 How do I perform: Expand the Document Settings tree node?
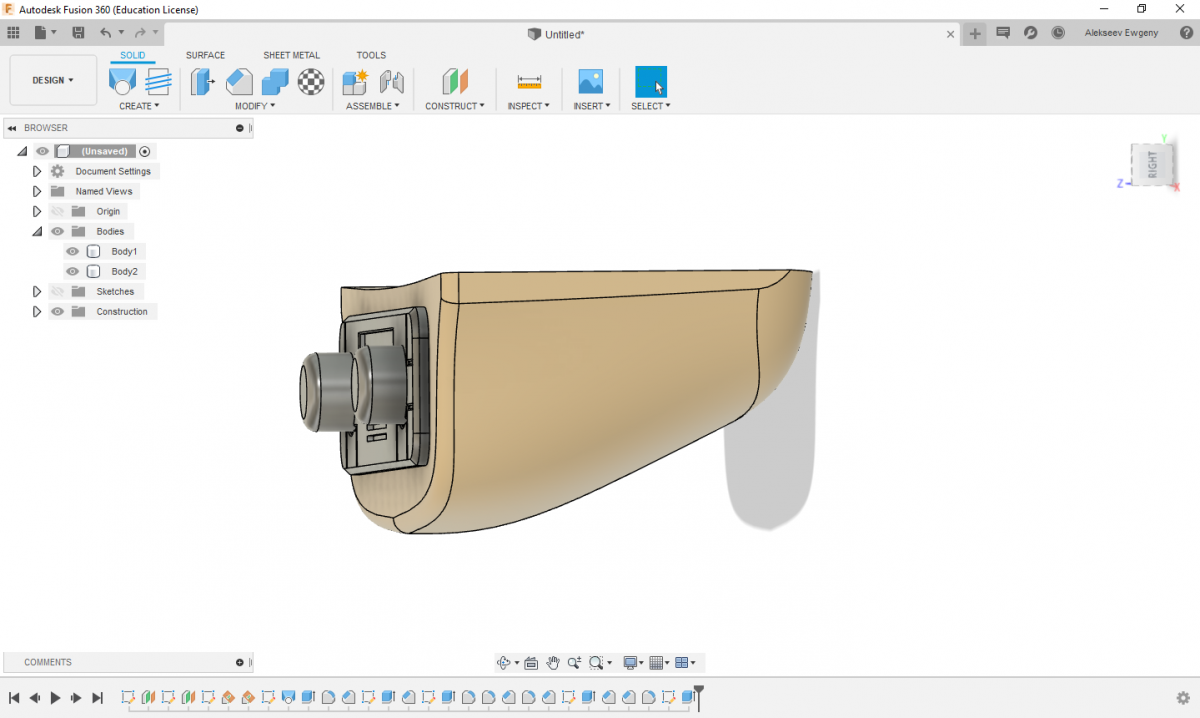click(x=37, y=171)
